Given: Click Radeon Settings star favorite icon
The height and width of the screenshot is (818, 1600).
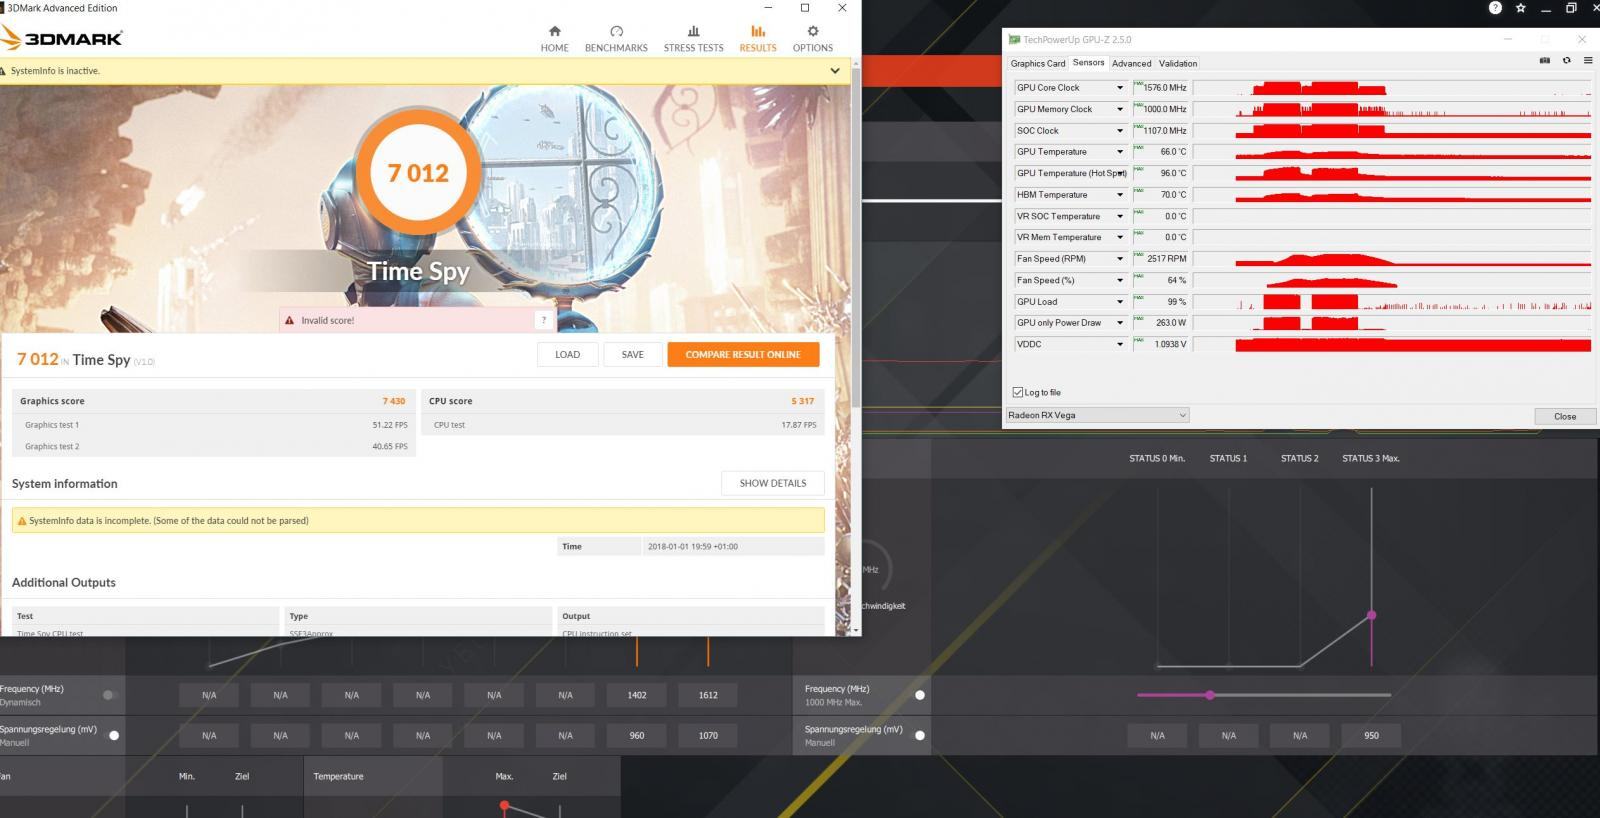Looking at the screenshot, I should tap(1520, 8).
